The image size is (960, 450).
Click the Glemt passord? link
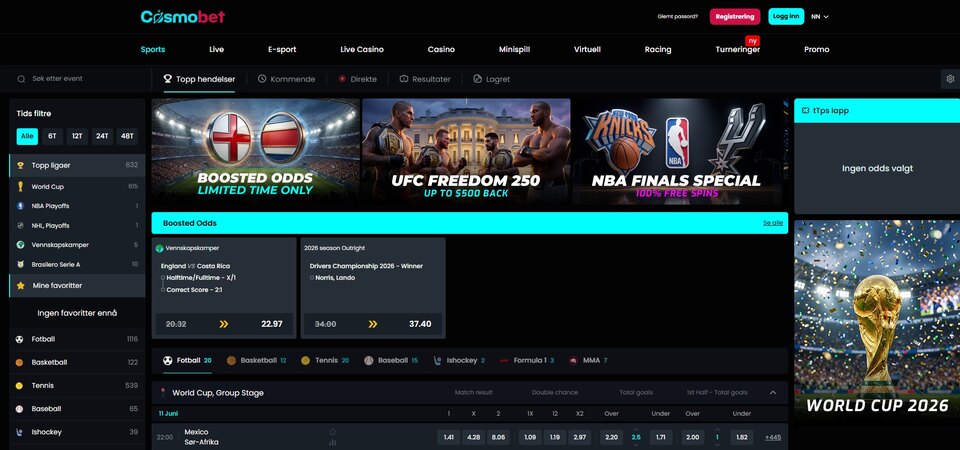(x=677, y=17)
